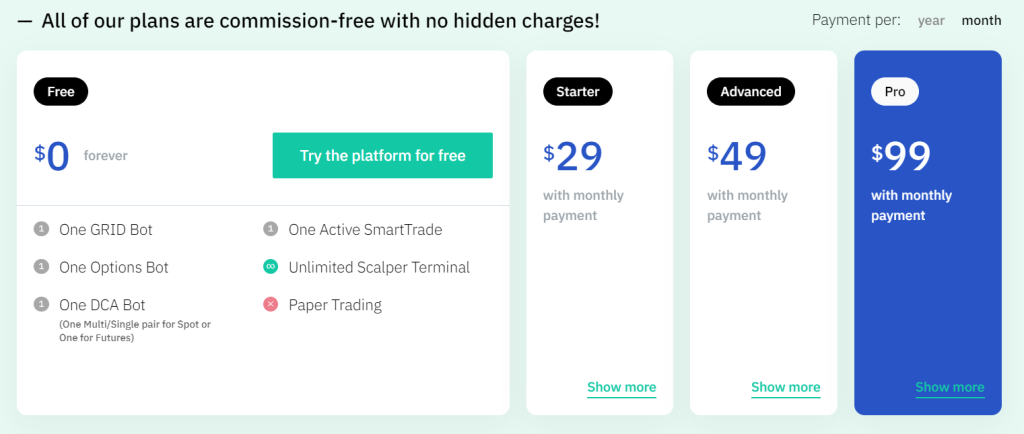
Task: Select the Advanced plan badge
Action: (x=751, y=91)
